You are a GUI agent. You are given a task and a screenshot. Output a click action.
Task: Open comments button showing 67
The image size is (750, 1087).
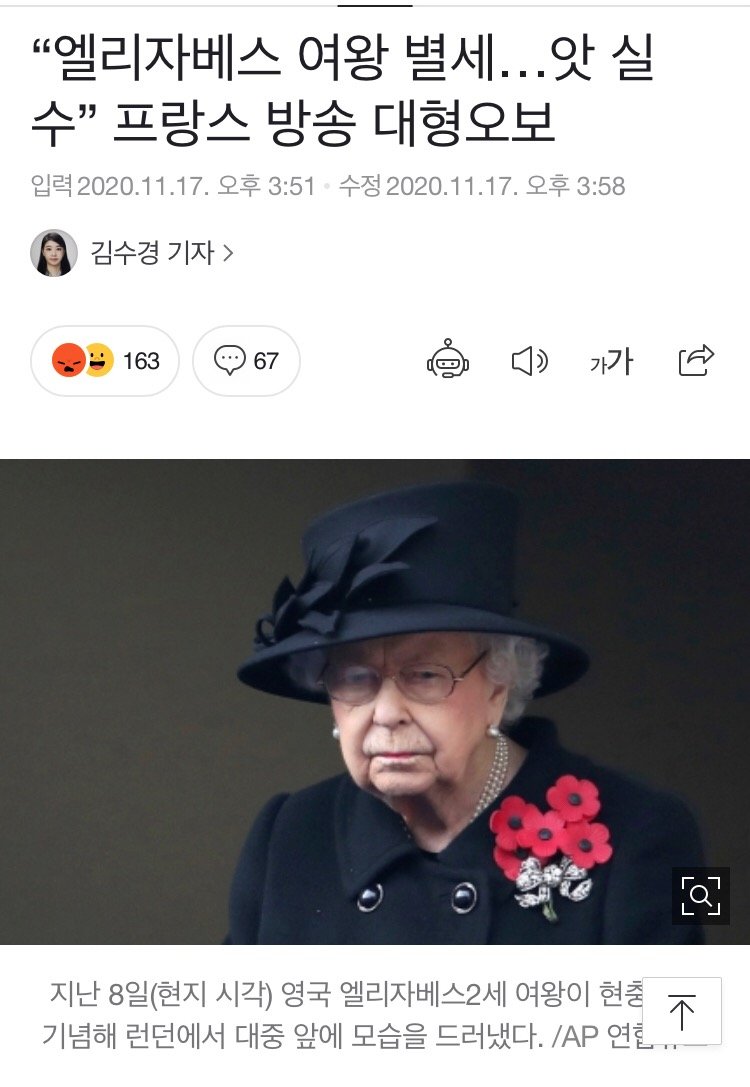click(x=246, y=360)
